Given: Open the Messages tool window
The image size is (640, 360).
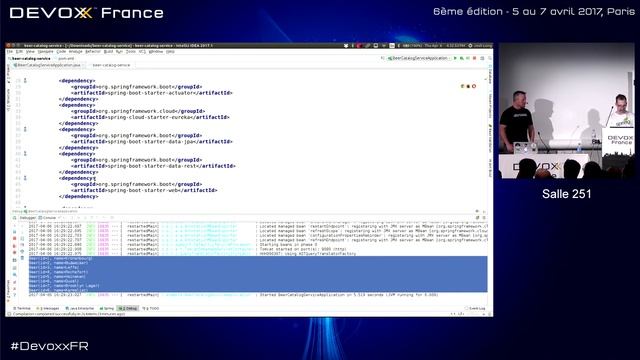Looking at the screenshot, I should tap(48, 308).
